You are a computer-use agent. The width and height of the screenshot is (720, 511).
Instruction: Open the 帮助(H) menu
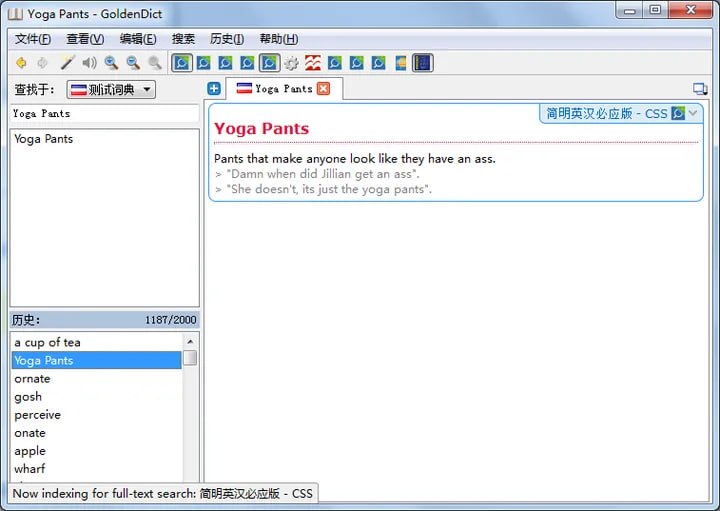(278, 39)
